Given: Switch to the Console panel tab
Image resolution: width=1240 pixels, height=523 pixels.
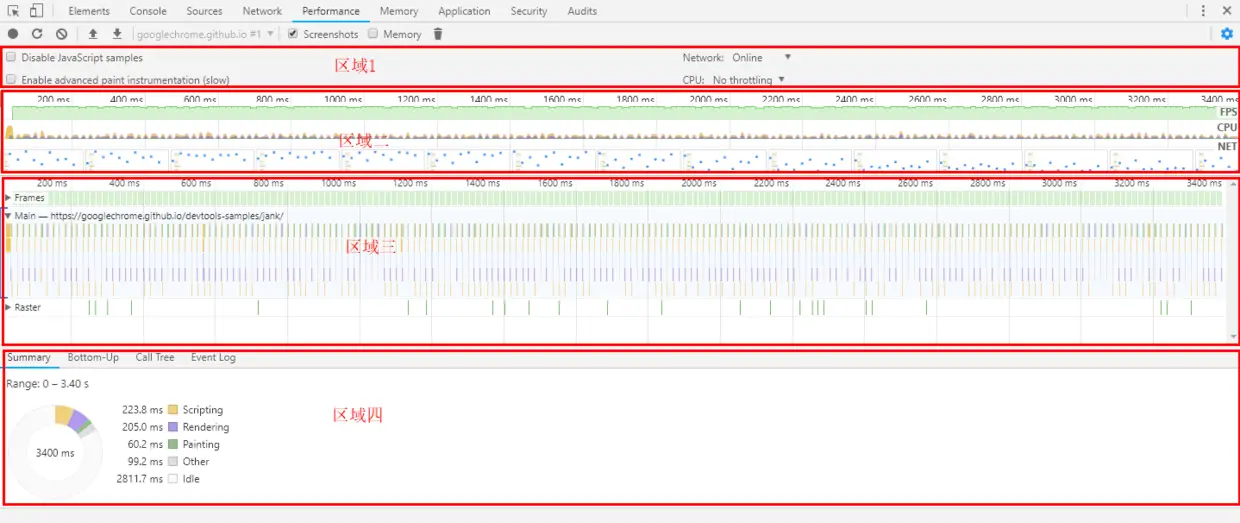Looking at the screenshot, I should pyautogui.click(x=148, y=11).
